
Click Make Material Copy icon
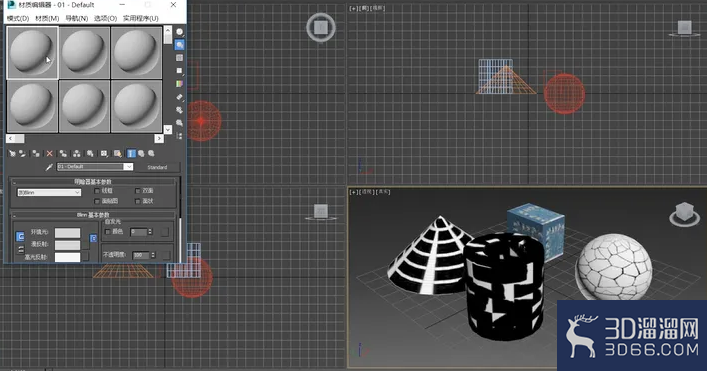[x=63, y=154]
